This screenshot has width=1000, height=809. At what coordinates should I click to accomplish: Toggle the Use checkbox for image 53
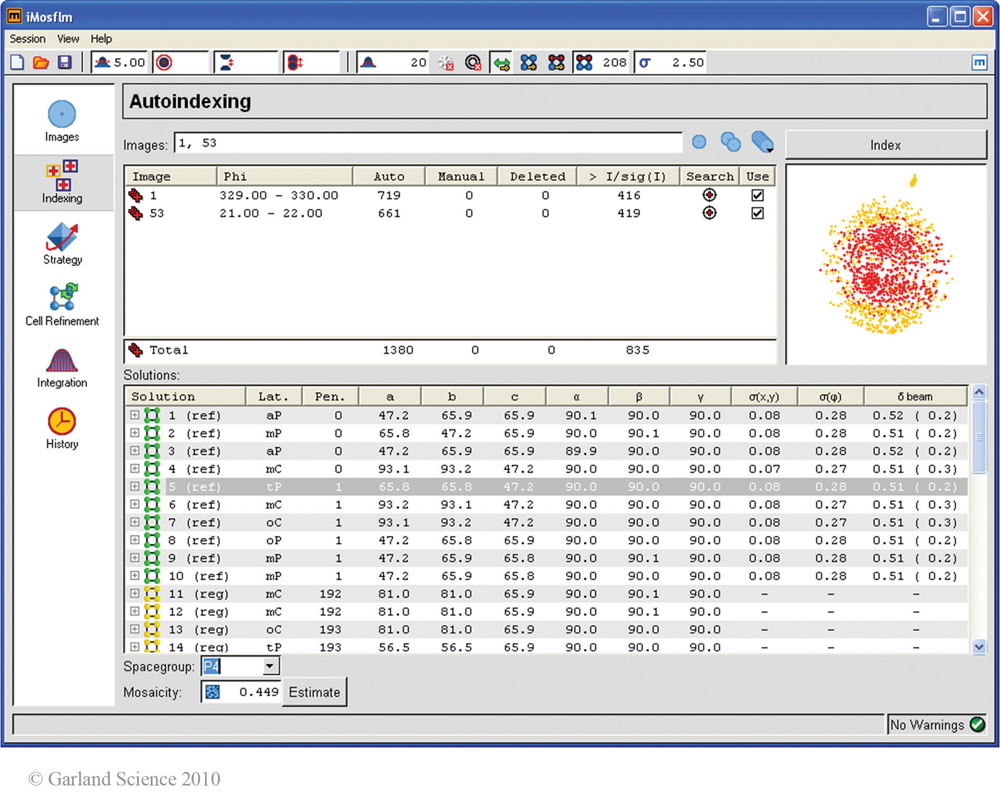757,213
